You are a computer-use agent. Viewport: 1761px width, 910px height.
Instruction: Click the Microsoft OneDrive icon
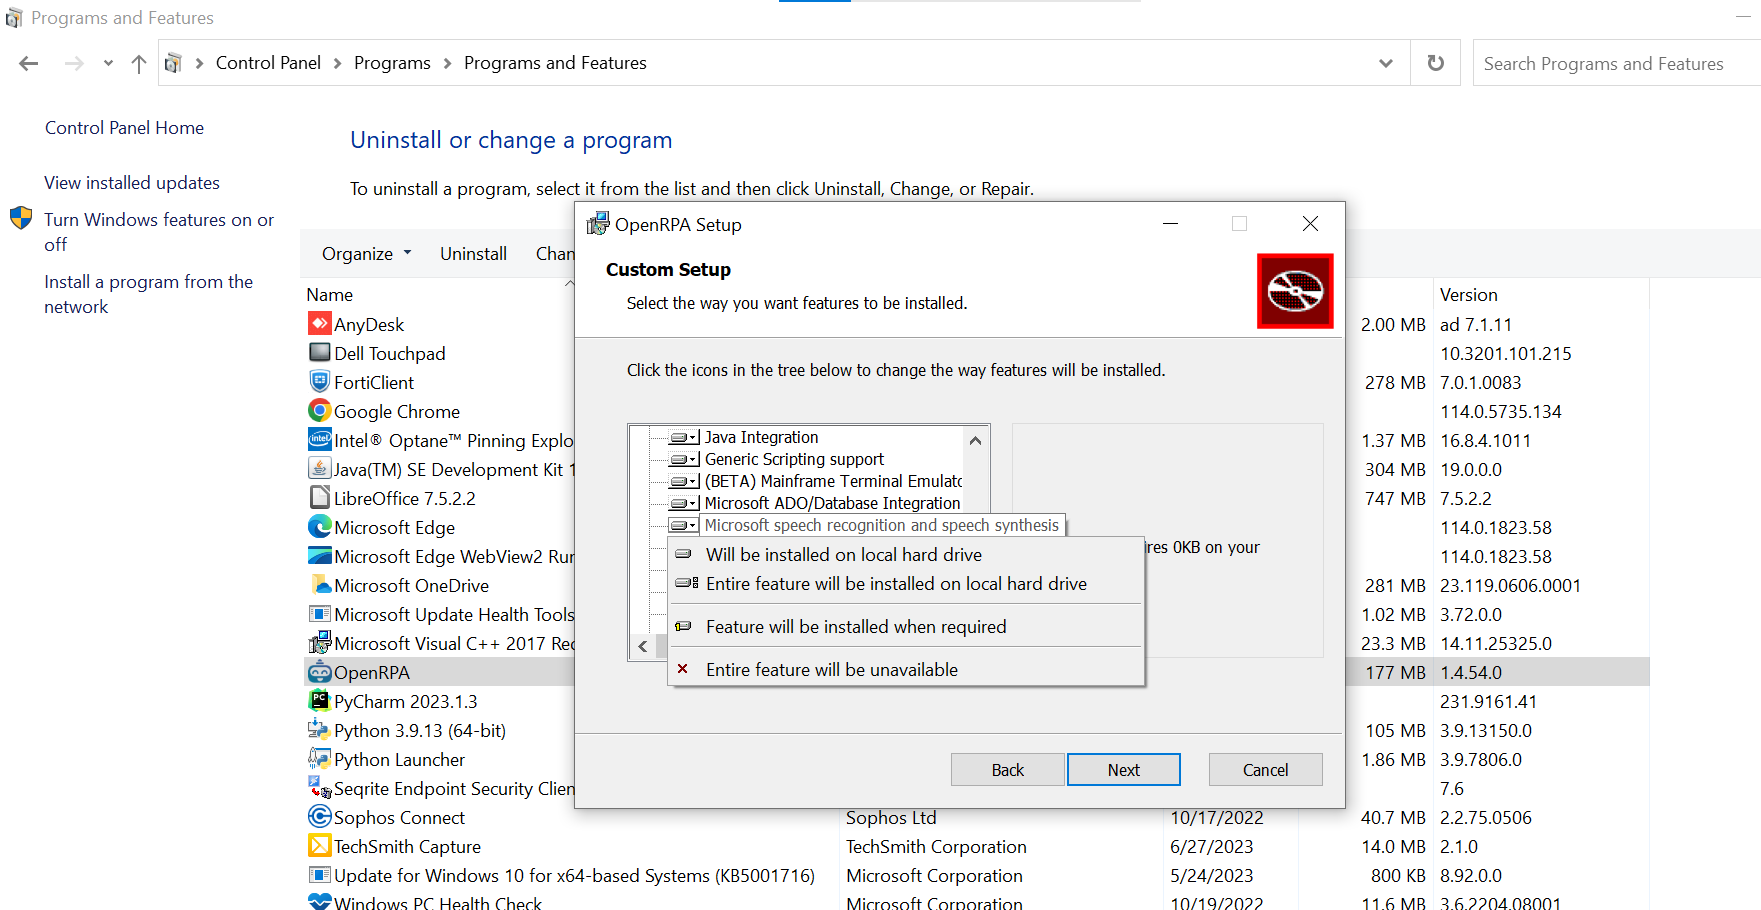pos(319,584)
